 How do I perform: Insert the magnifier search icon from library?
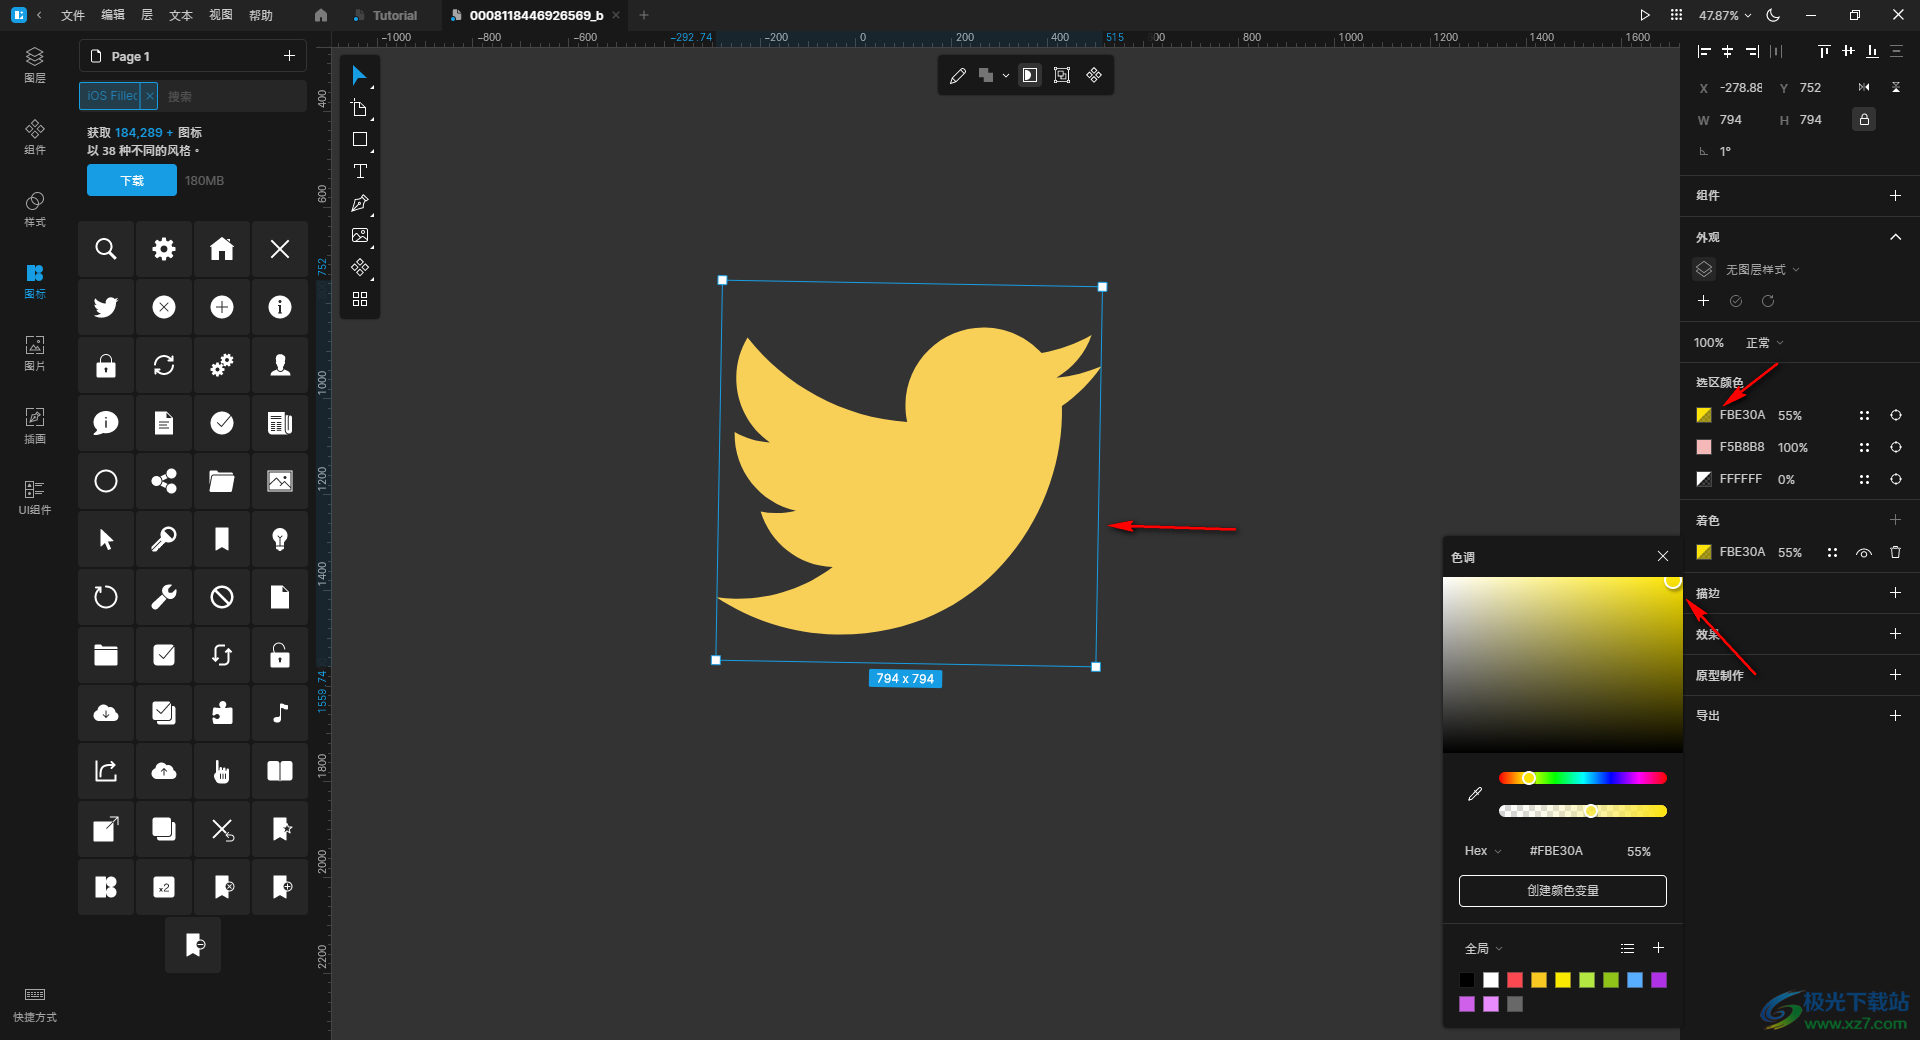coord(106,249)
